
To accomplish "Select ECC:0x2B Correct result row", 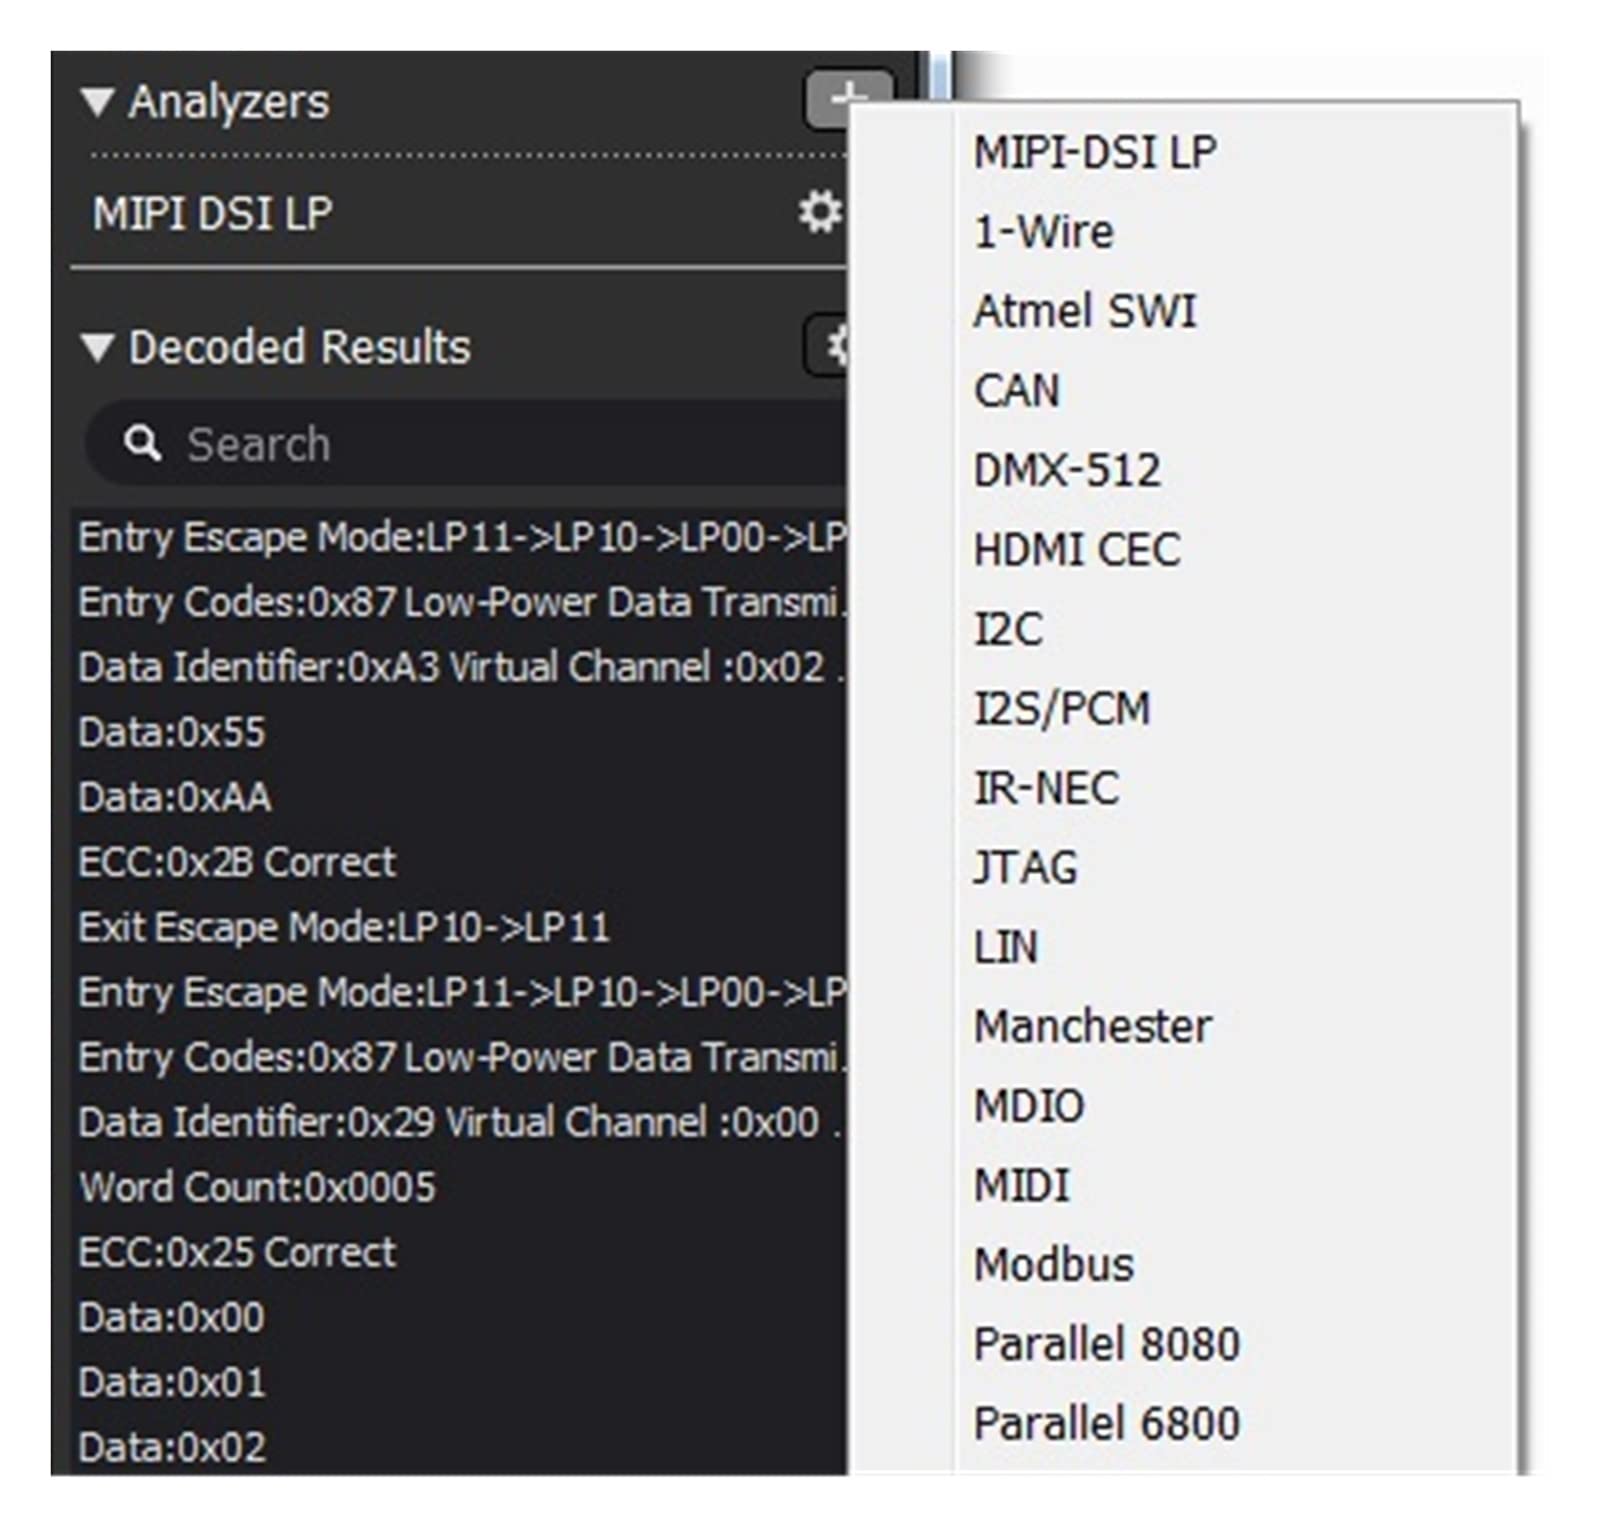I will point(460,862).
